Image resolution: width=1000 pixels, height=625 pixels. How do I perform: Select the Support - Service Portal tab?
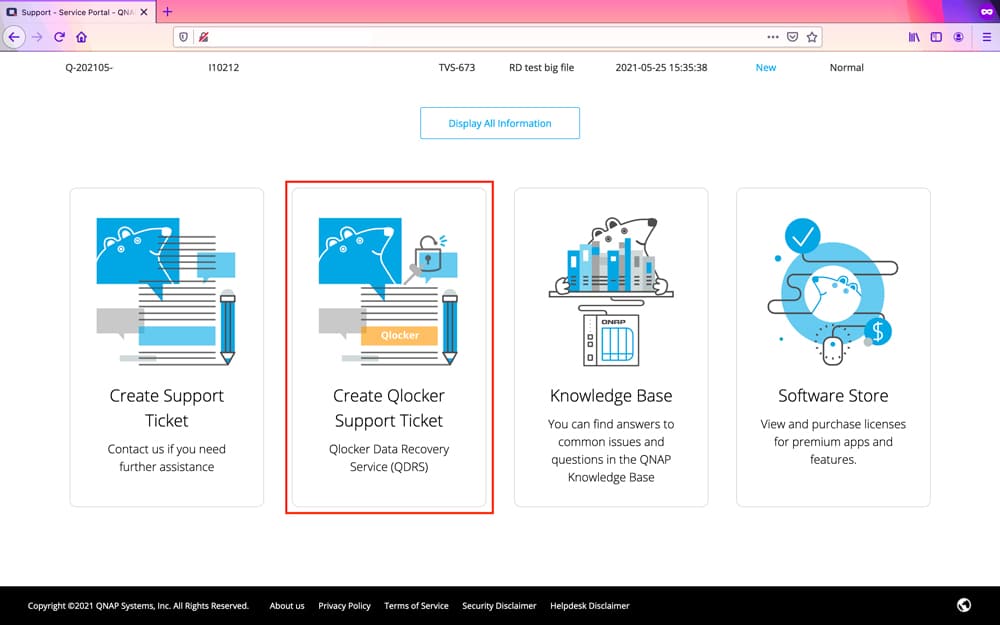[78, 11]
